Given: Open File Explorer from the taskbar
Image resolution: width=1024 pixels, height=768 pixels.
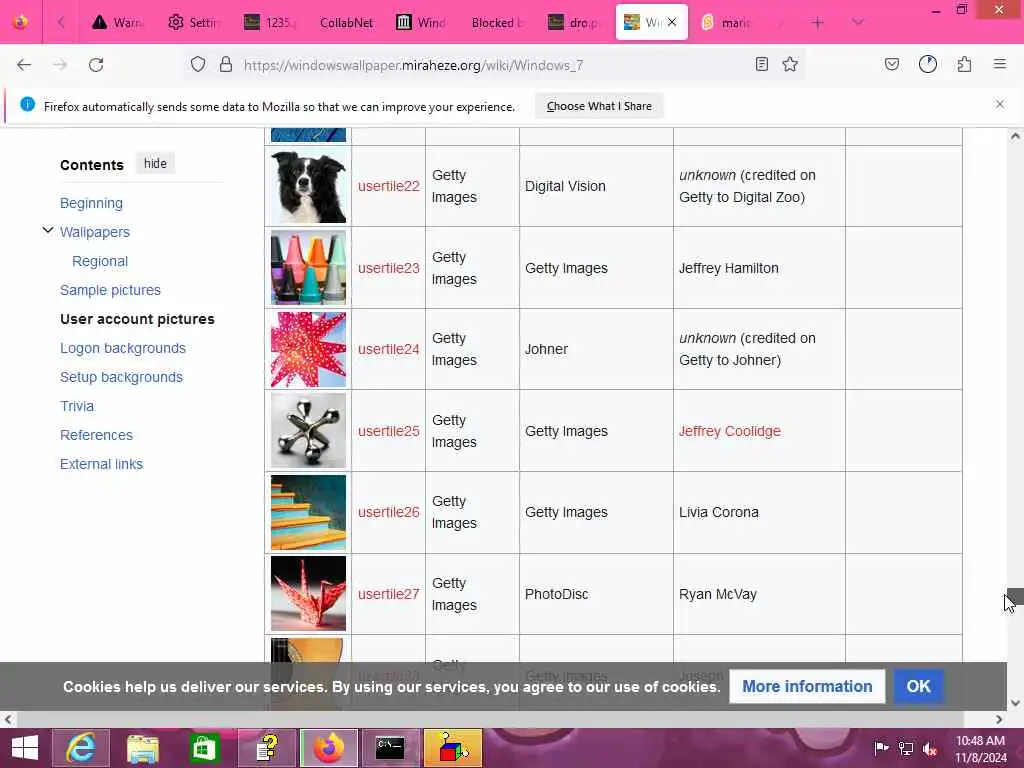Looking at the screenshot, I should tap(143, 748).
